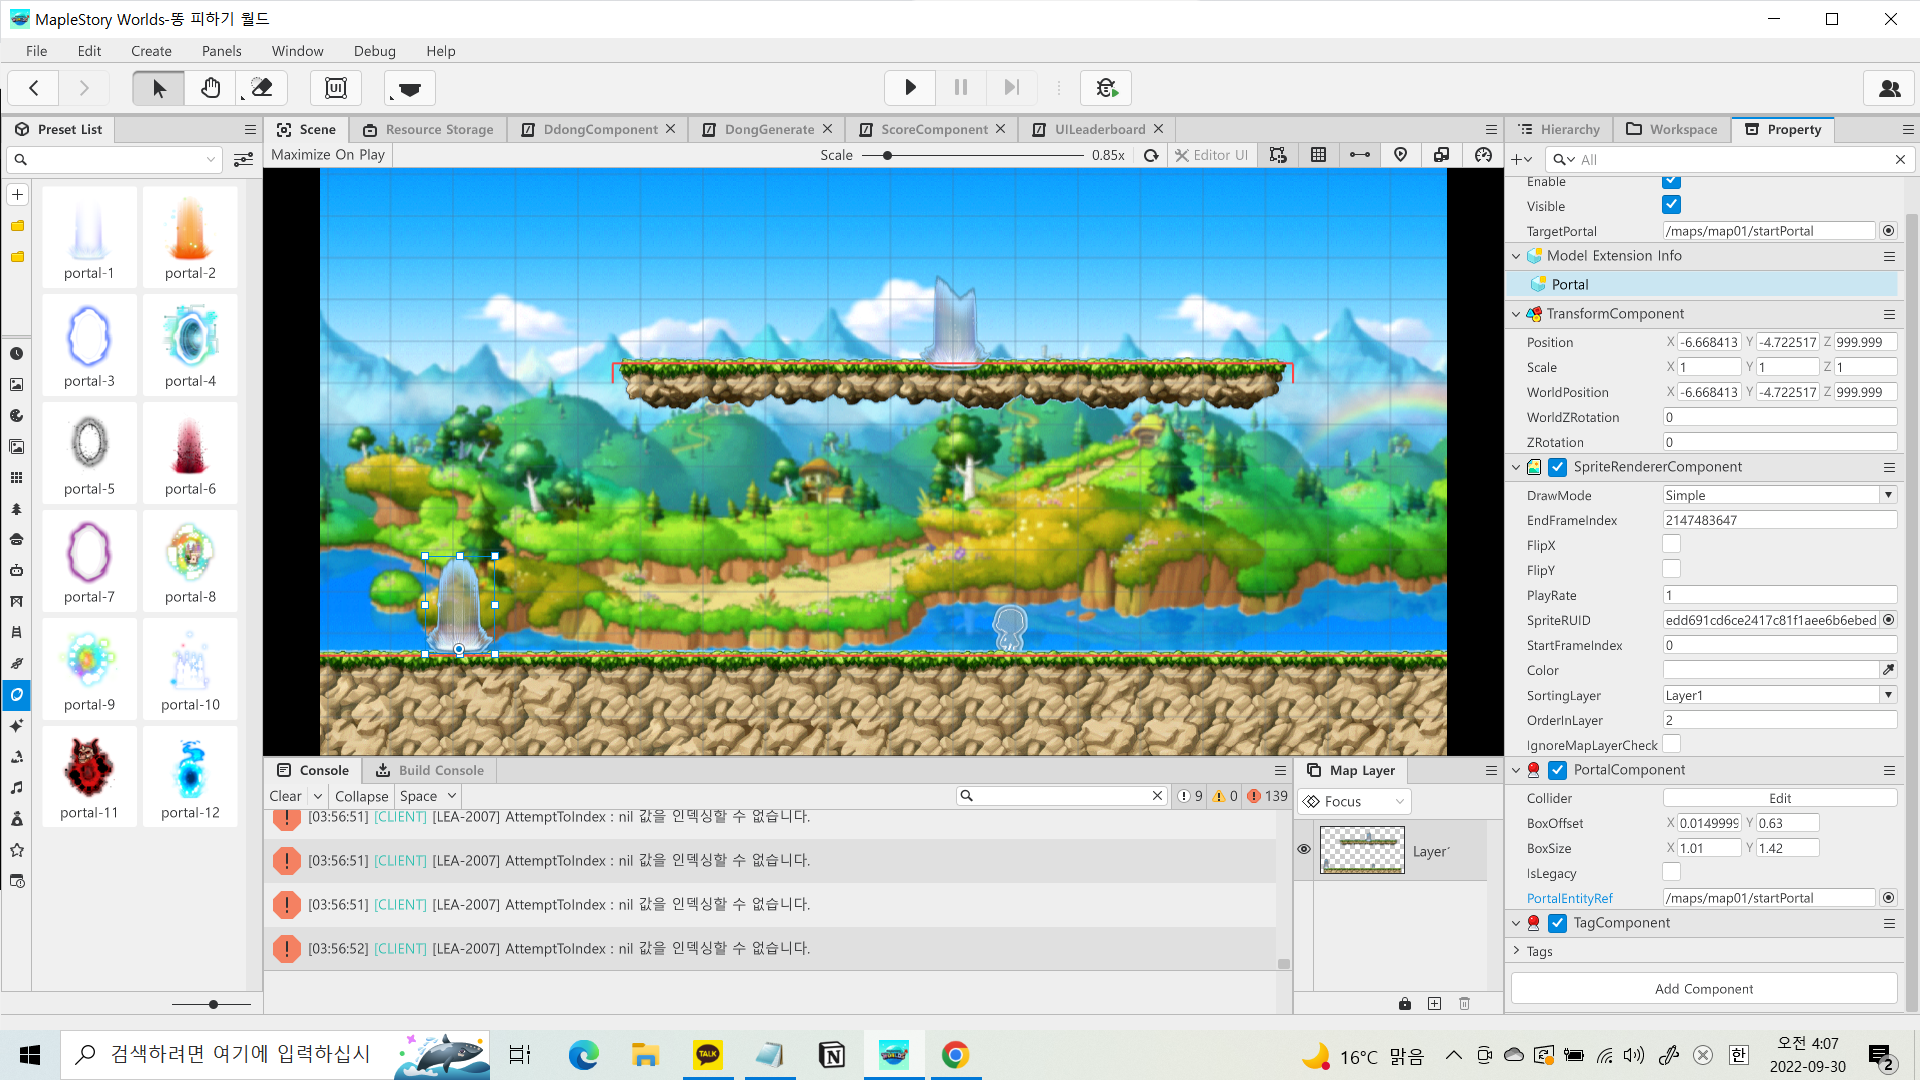Click the location pin icon in scene toolbar
Screen dimensions: 1920x1080
1401,155
